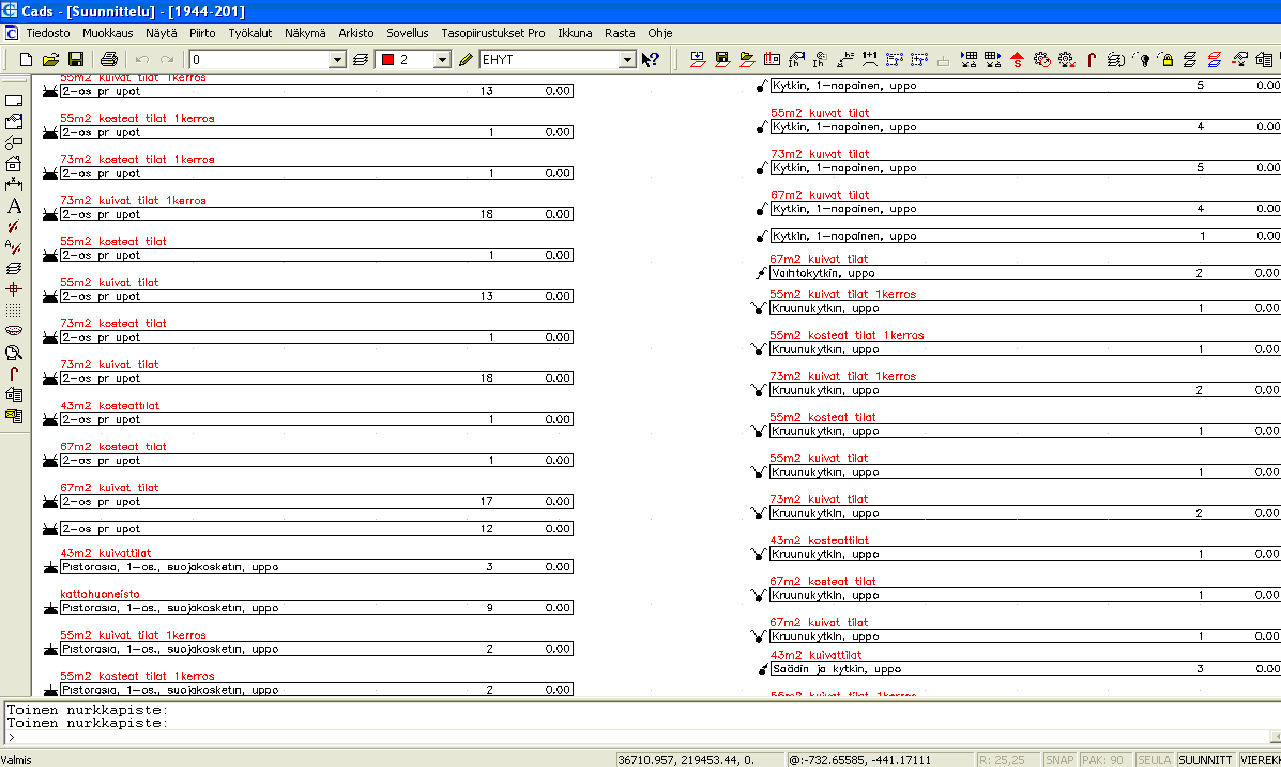Image resolution: width=1281 pixels, height=767 pixels.
Task: Click the pink ellipse icon in left toolbar
Action: tap(14, 331)
